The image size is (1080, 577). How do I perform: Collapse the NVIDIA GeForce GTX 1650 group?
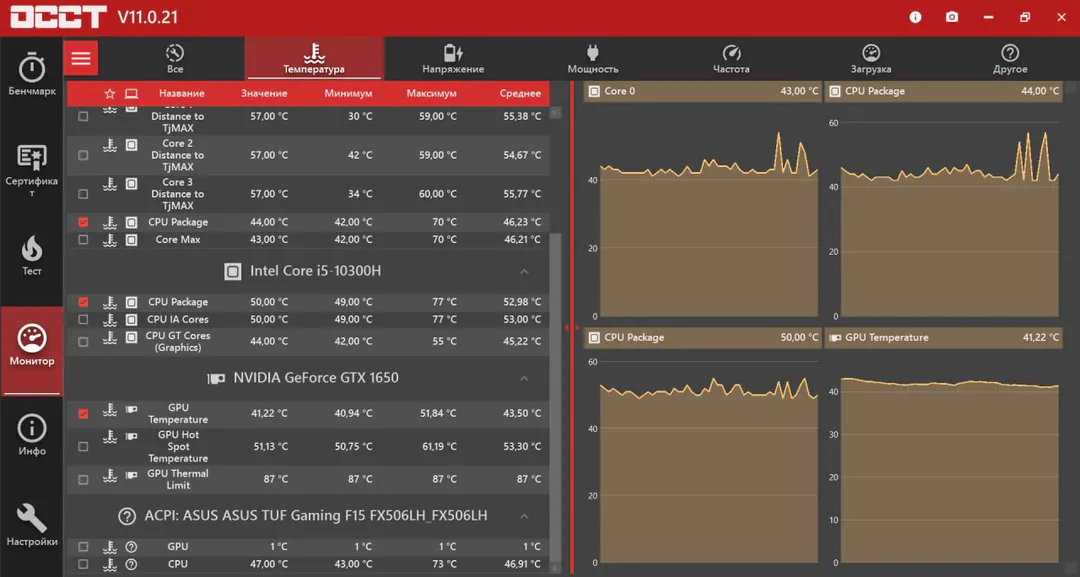click(x=524, y=378)
